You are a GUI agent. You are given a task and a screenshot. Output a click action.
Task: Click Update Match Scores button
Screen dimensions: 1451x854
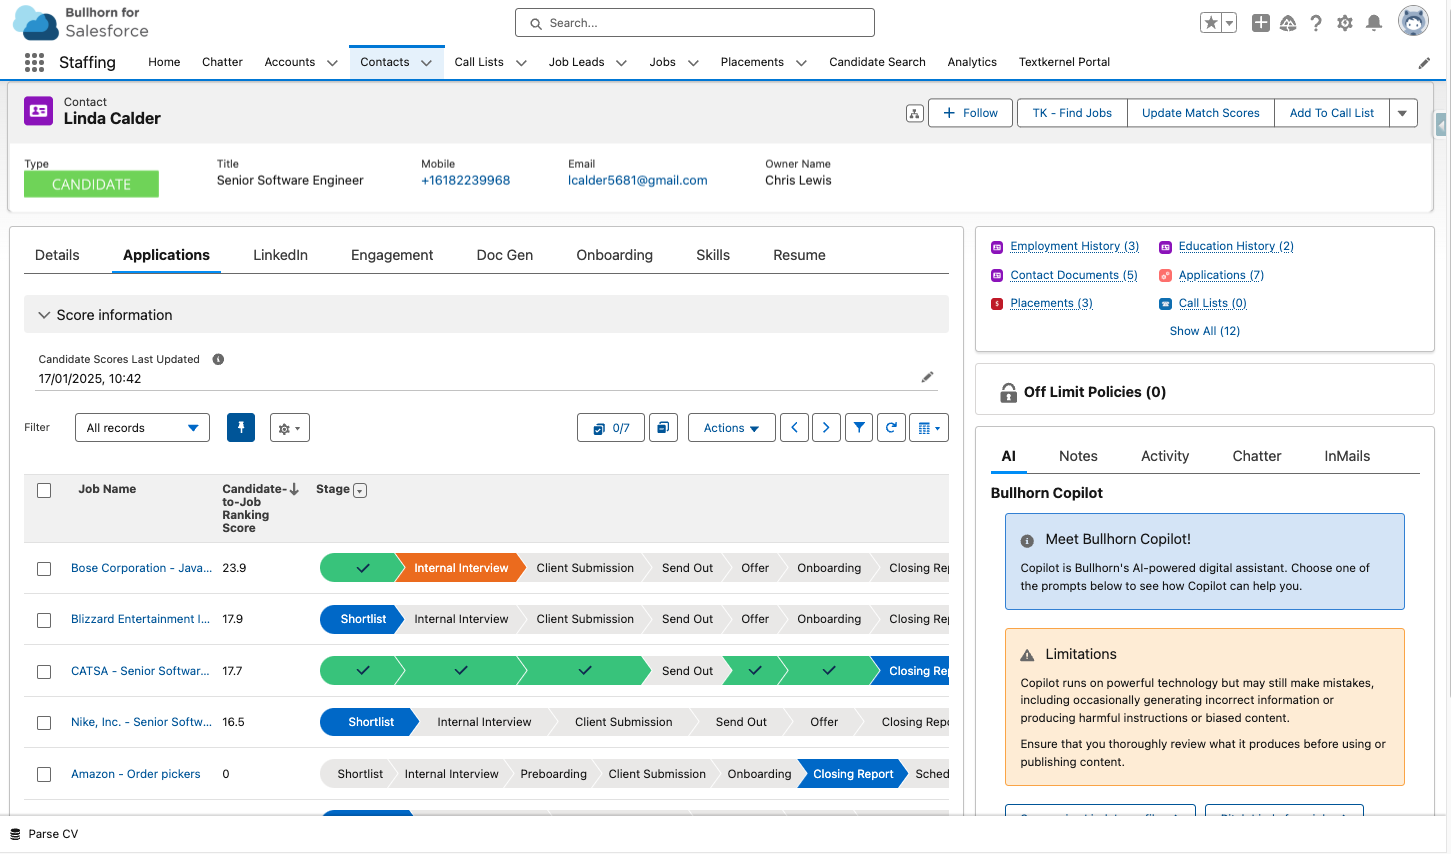coord(1201,113)
